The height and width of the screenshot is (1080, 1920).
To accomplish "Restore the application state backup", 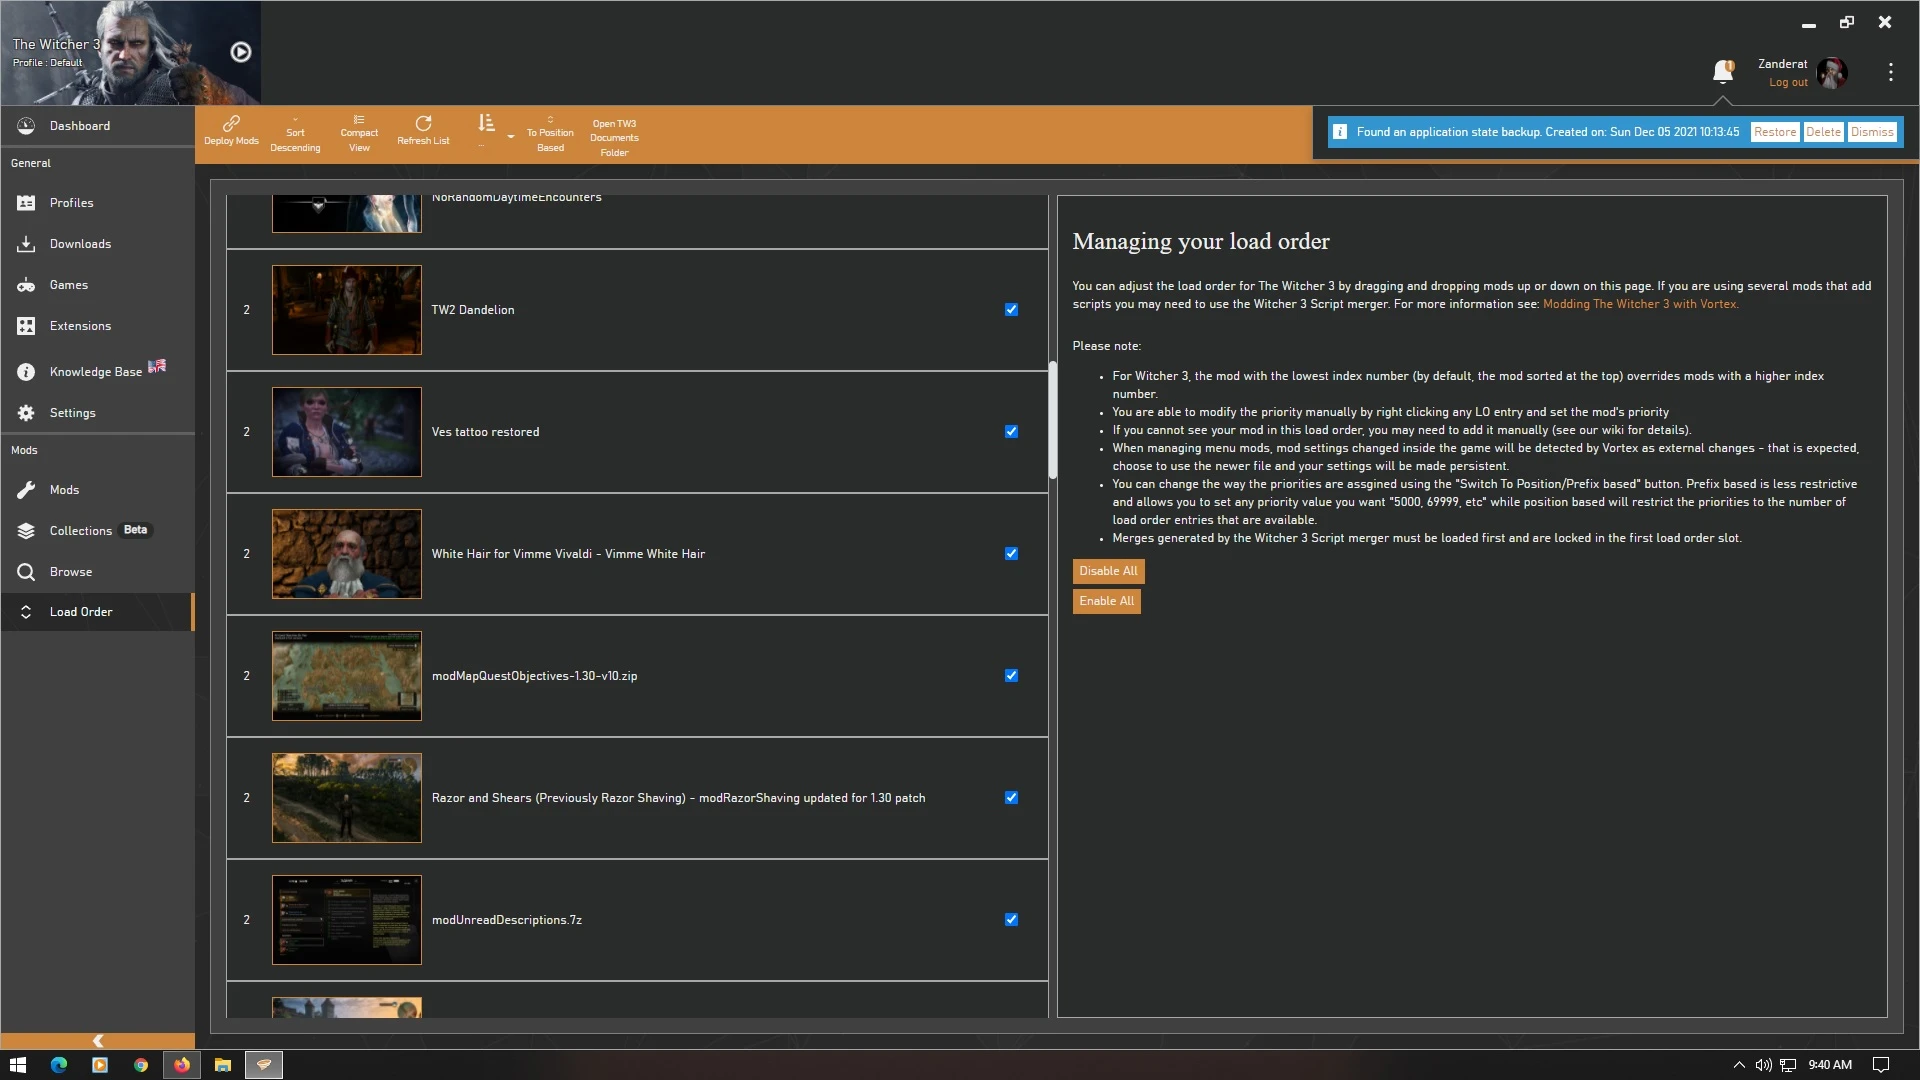I will coord(1775,132).
